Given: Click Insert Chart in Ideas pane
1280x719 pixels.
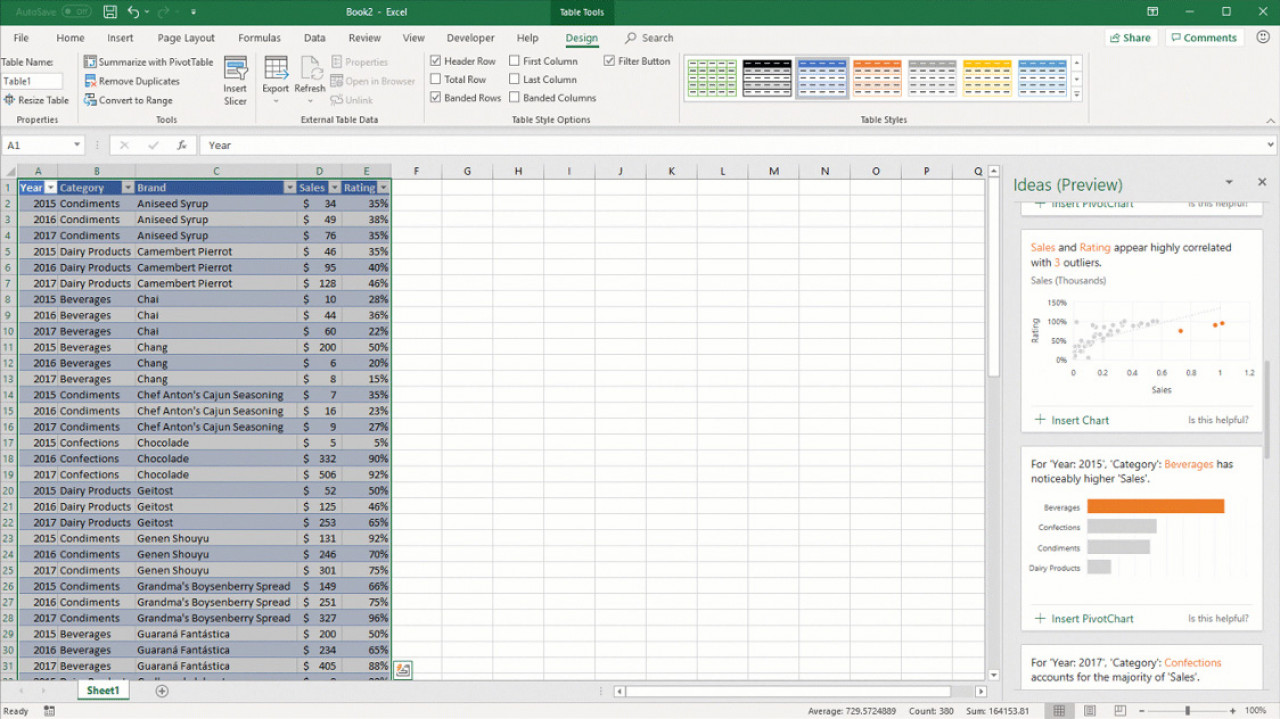Looking at the screenshot, I should 1079,420.
